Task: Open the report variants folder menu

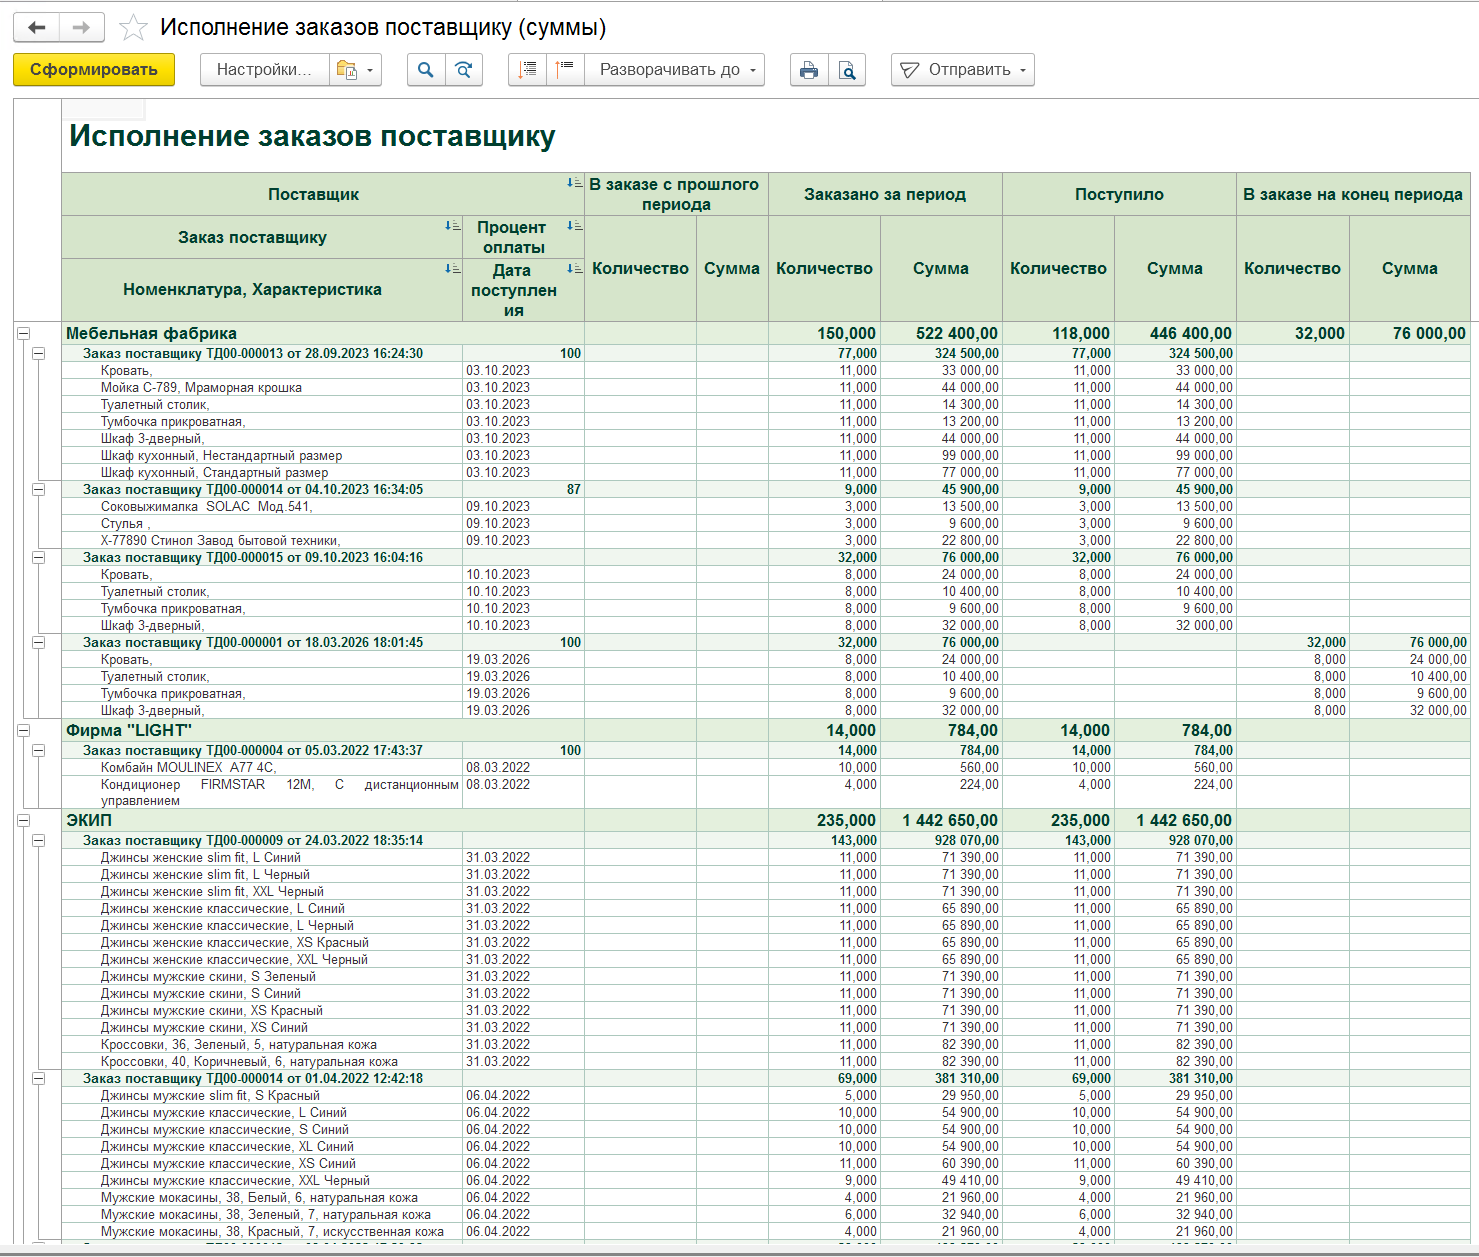Action: pyautogui.click(x=355, y=70)
